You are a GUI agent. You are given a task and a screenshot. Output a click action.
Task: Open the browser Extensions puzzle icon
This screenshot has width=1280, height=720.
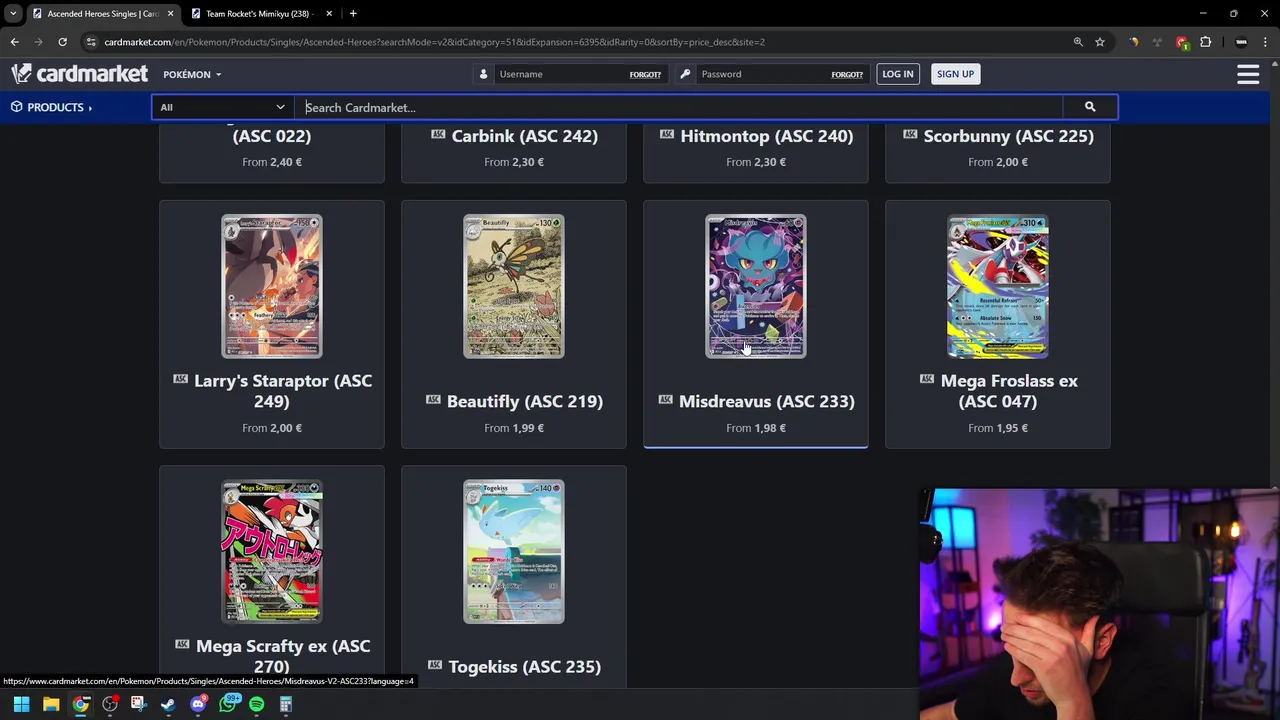1206,42
